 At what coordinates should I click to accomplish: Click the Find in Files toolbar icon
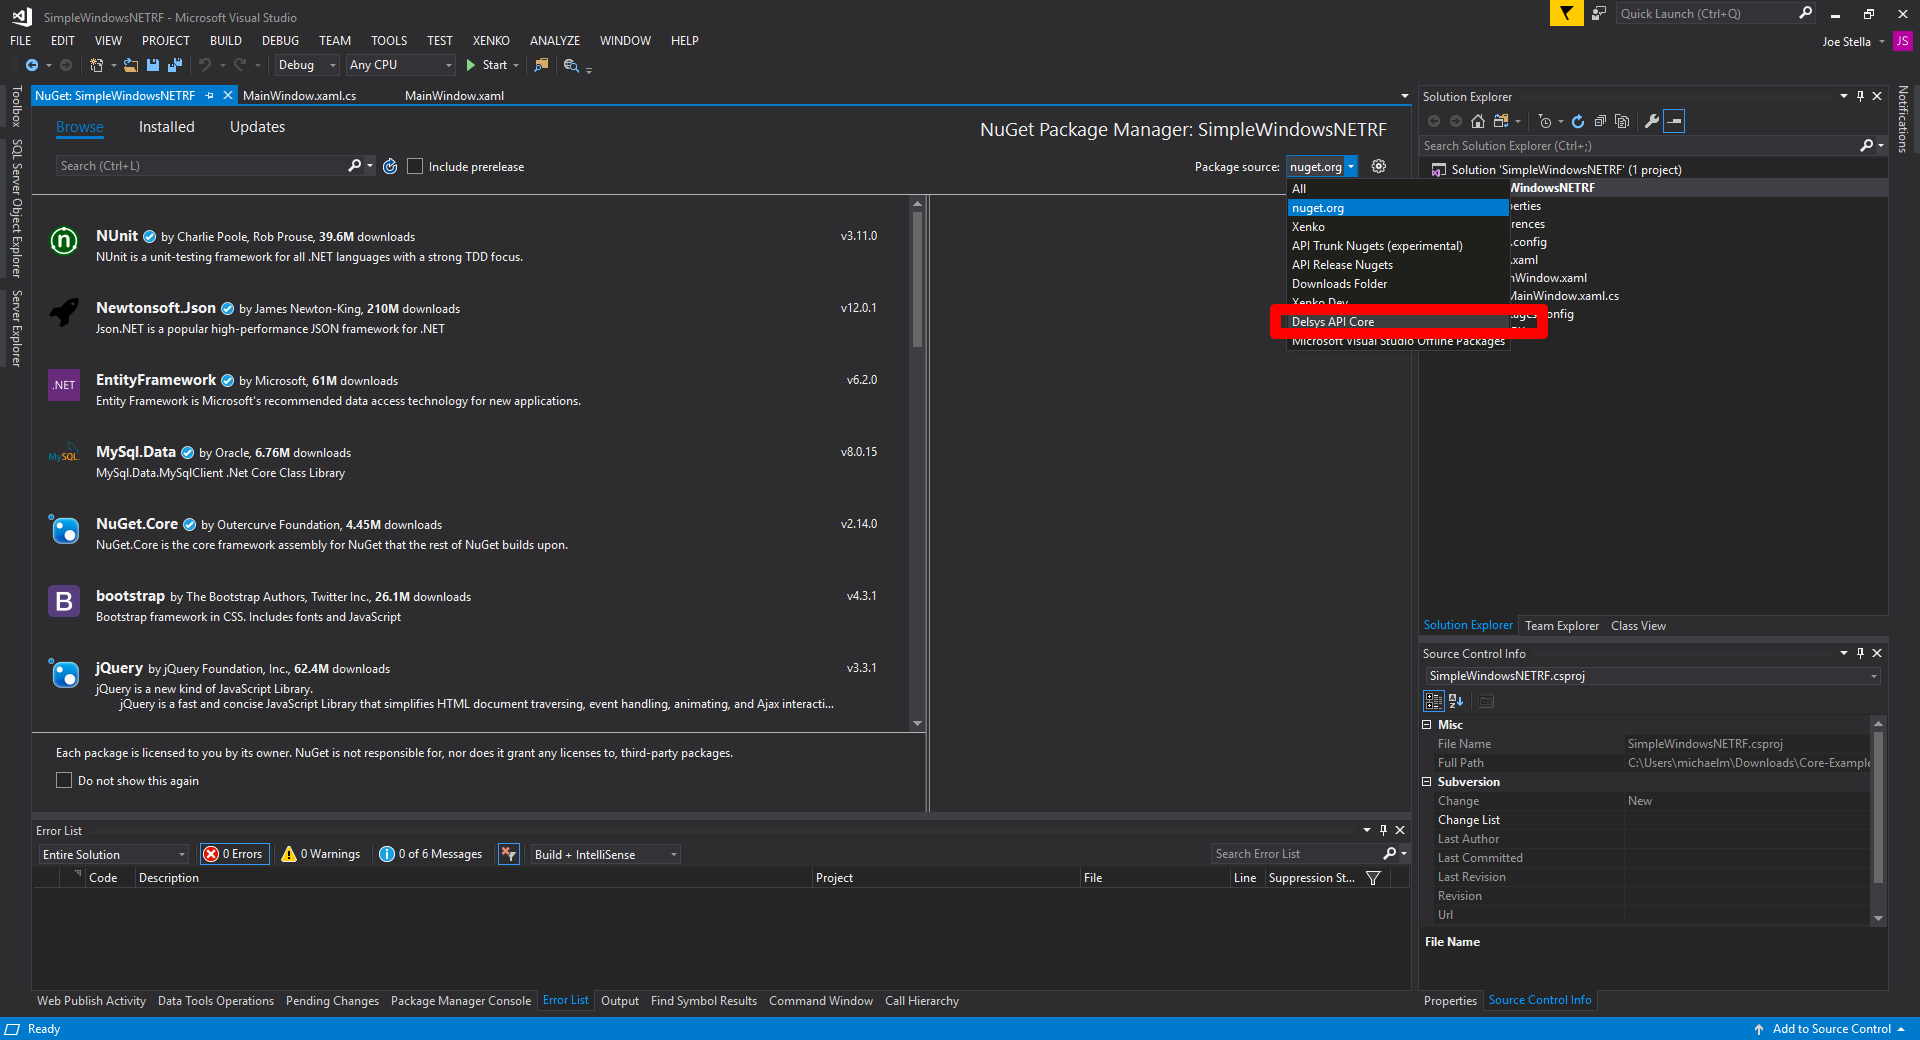[541, 65]
